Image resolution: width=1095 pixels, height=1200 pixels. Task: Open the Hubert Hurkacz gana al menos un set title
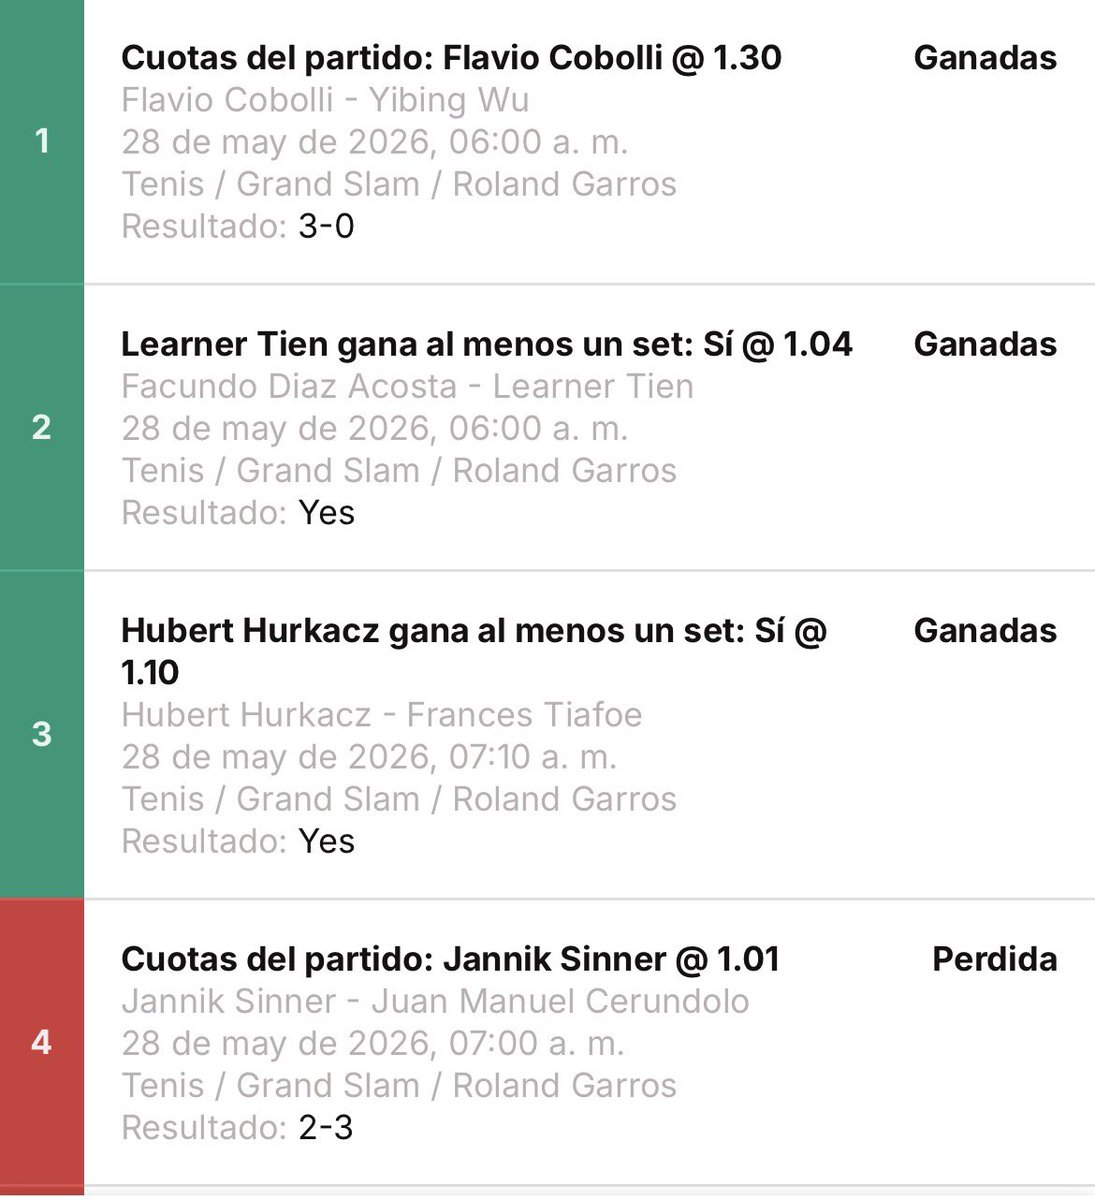tap(474, 652)
